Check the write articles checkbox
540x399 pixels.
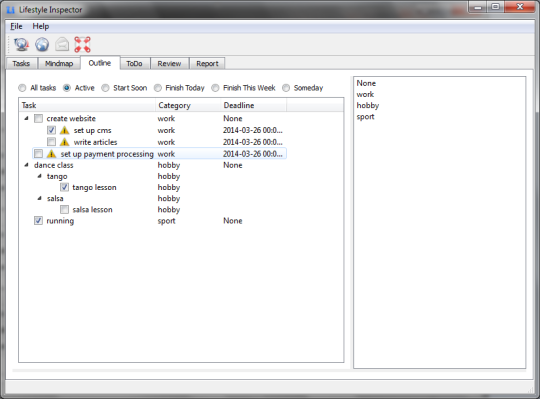click(x=51, y=142)
